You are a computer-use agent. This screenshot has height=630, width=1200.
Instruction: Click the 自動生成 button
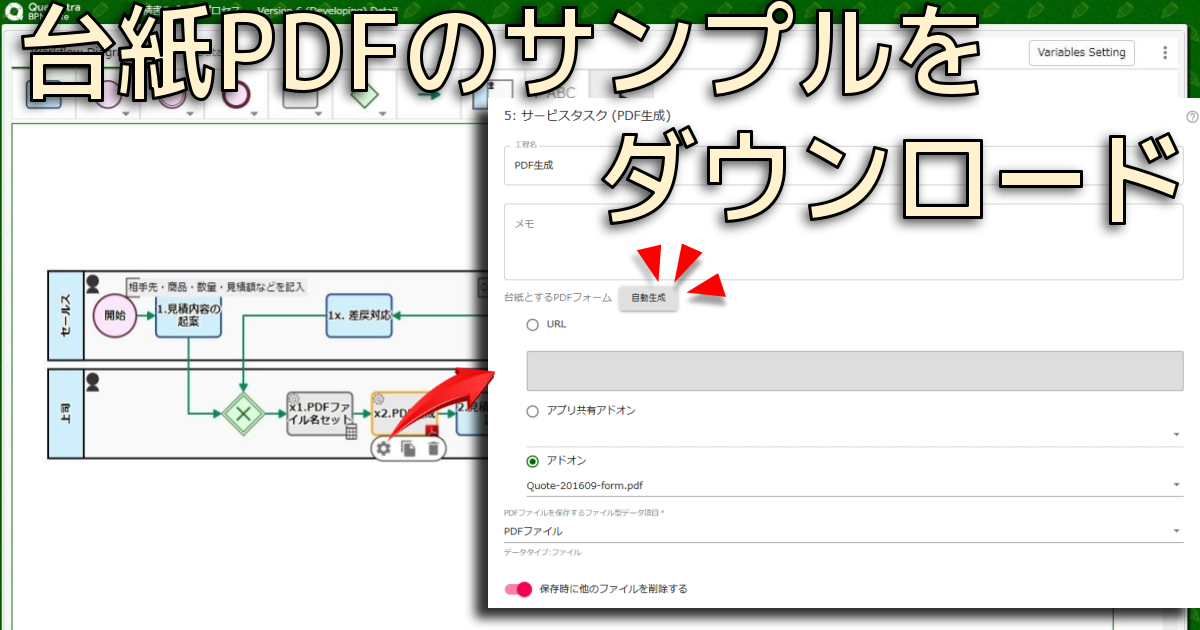(648, 298)
